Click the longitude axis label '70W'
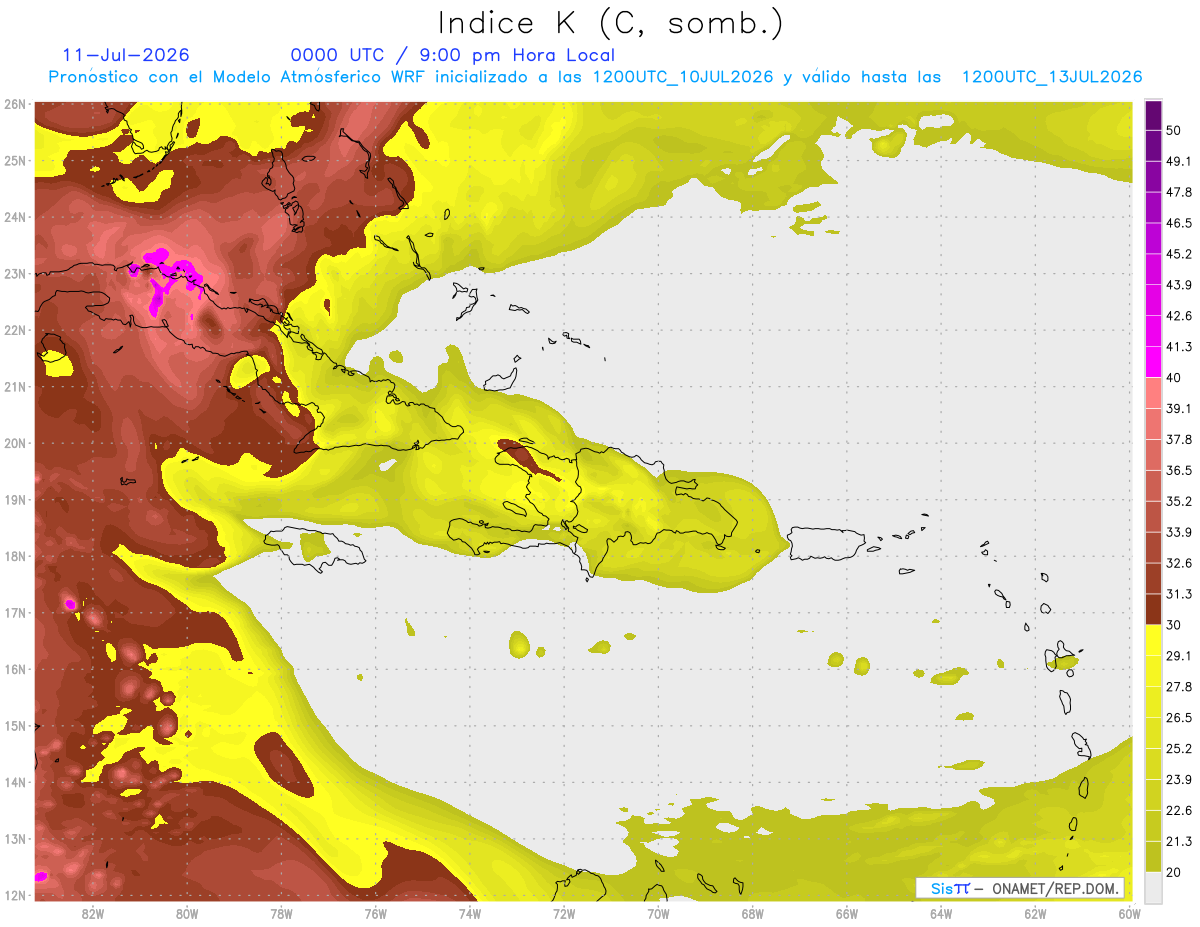 click(x=658, y=913)
